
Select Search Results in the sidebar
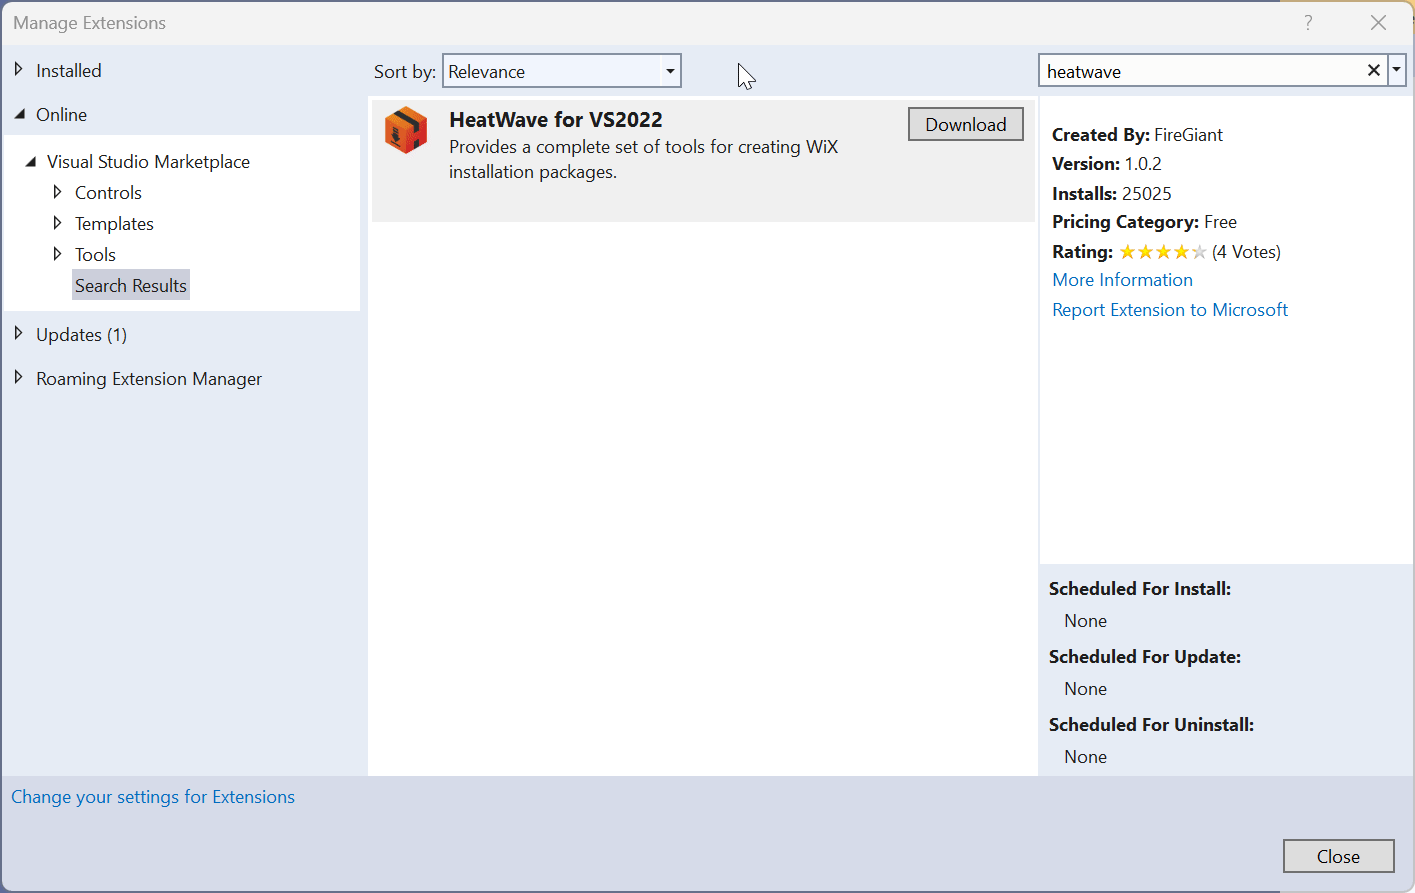click(130, 285)
